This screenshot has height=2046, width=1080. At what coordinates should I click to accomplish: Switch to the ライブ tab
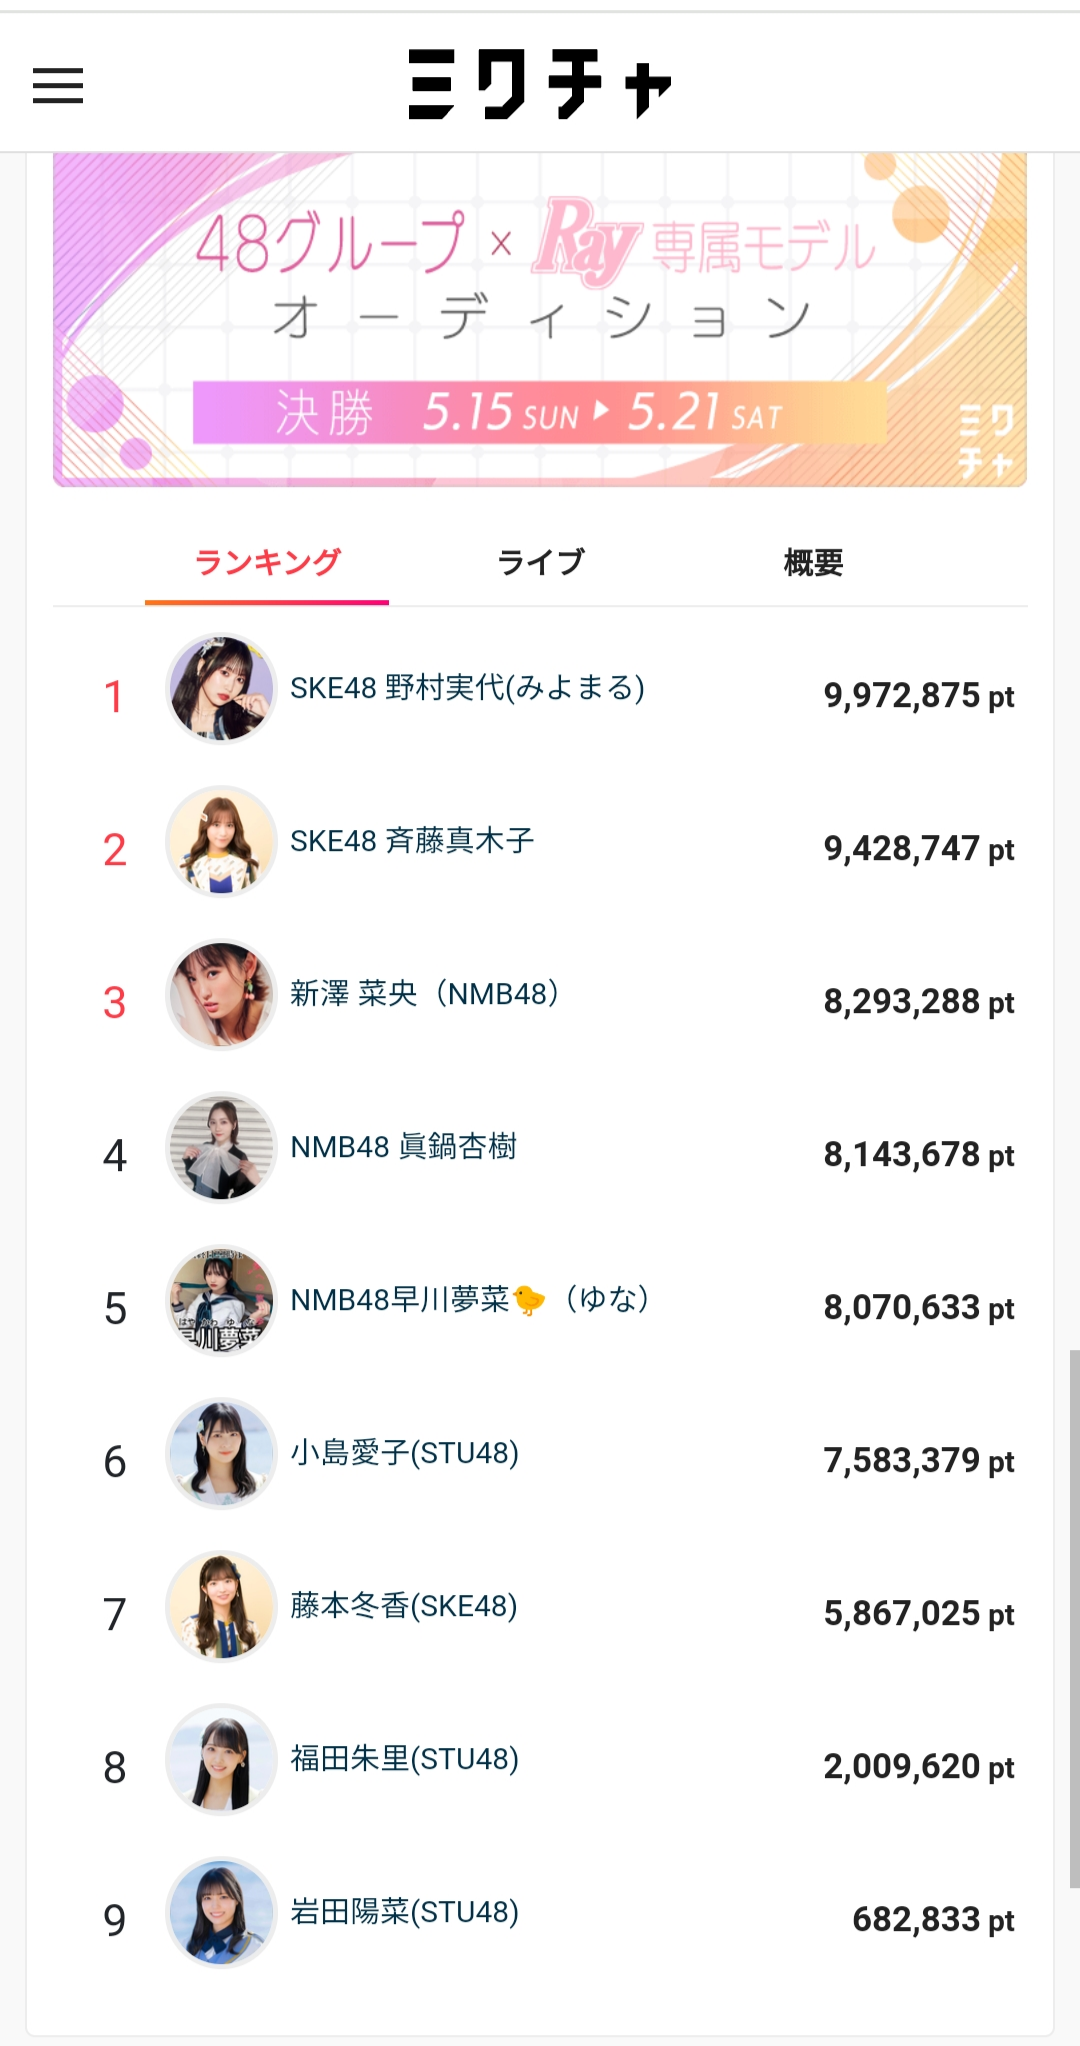(x=540, y=563)
